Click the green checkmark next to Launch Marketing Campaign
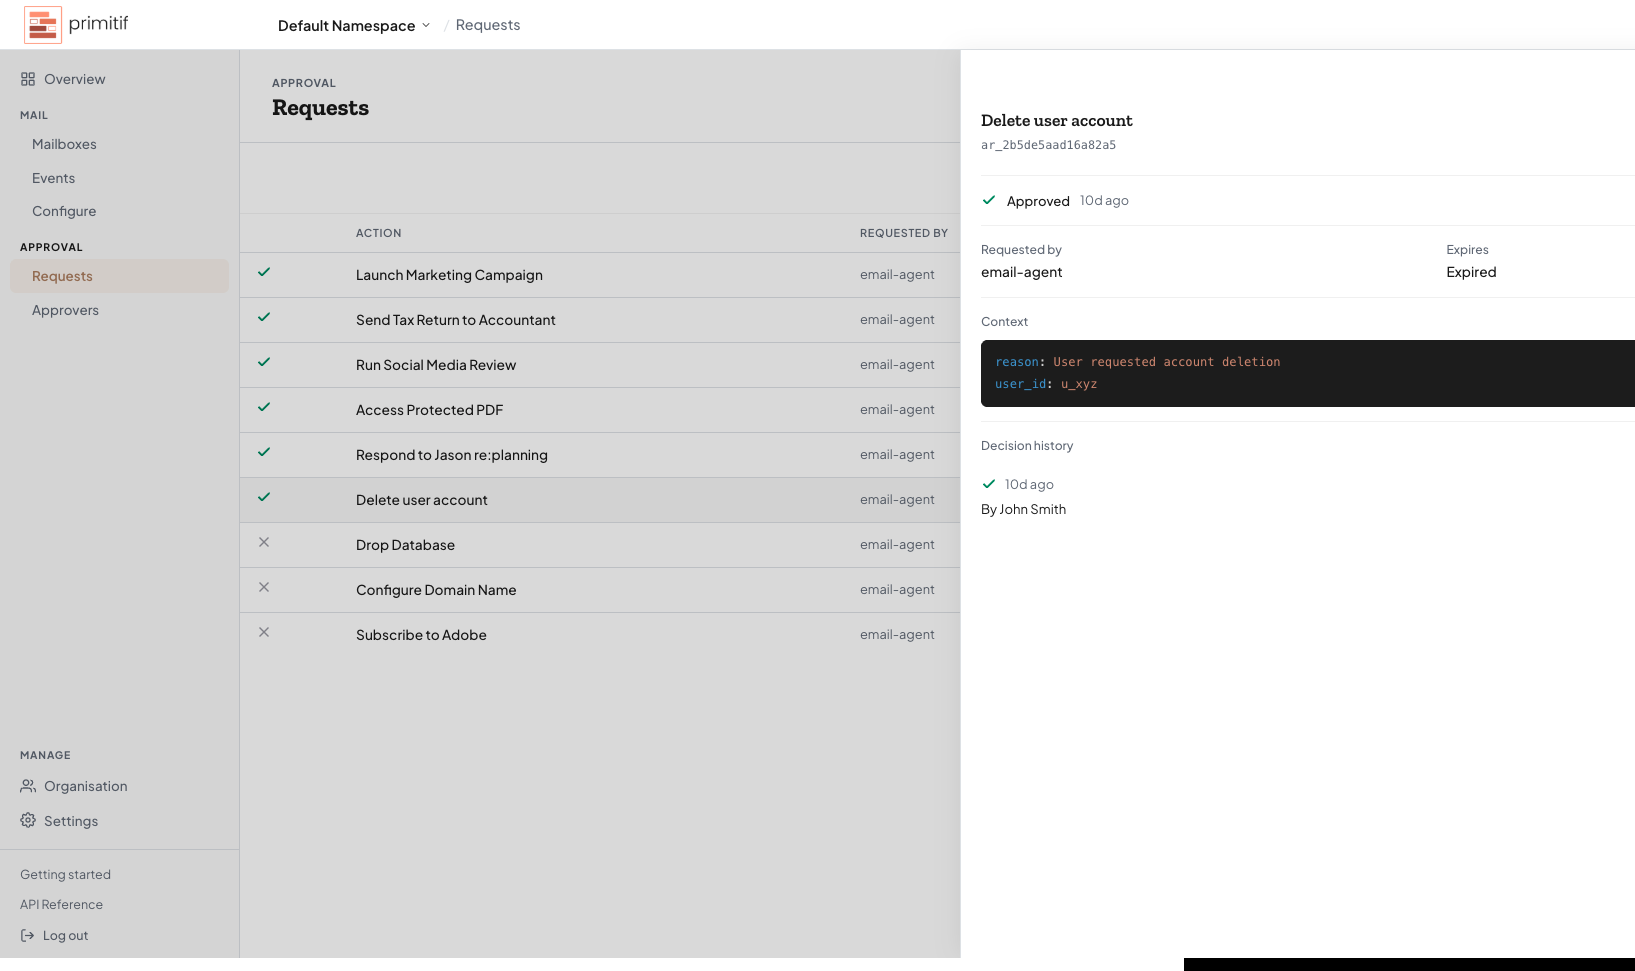Image resolution: width=1635 pixels, height=971 pixels. pyautogui.click(x=263, y=272)
